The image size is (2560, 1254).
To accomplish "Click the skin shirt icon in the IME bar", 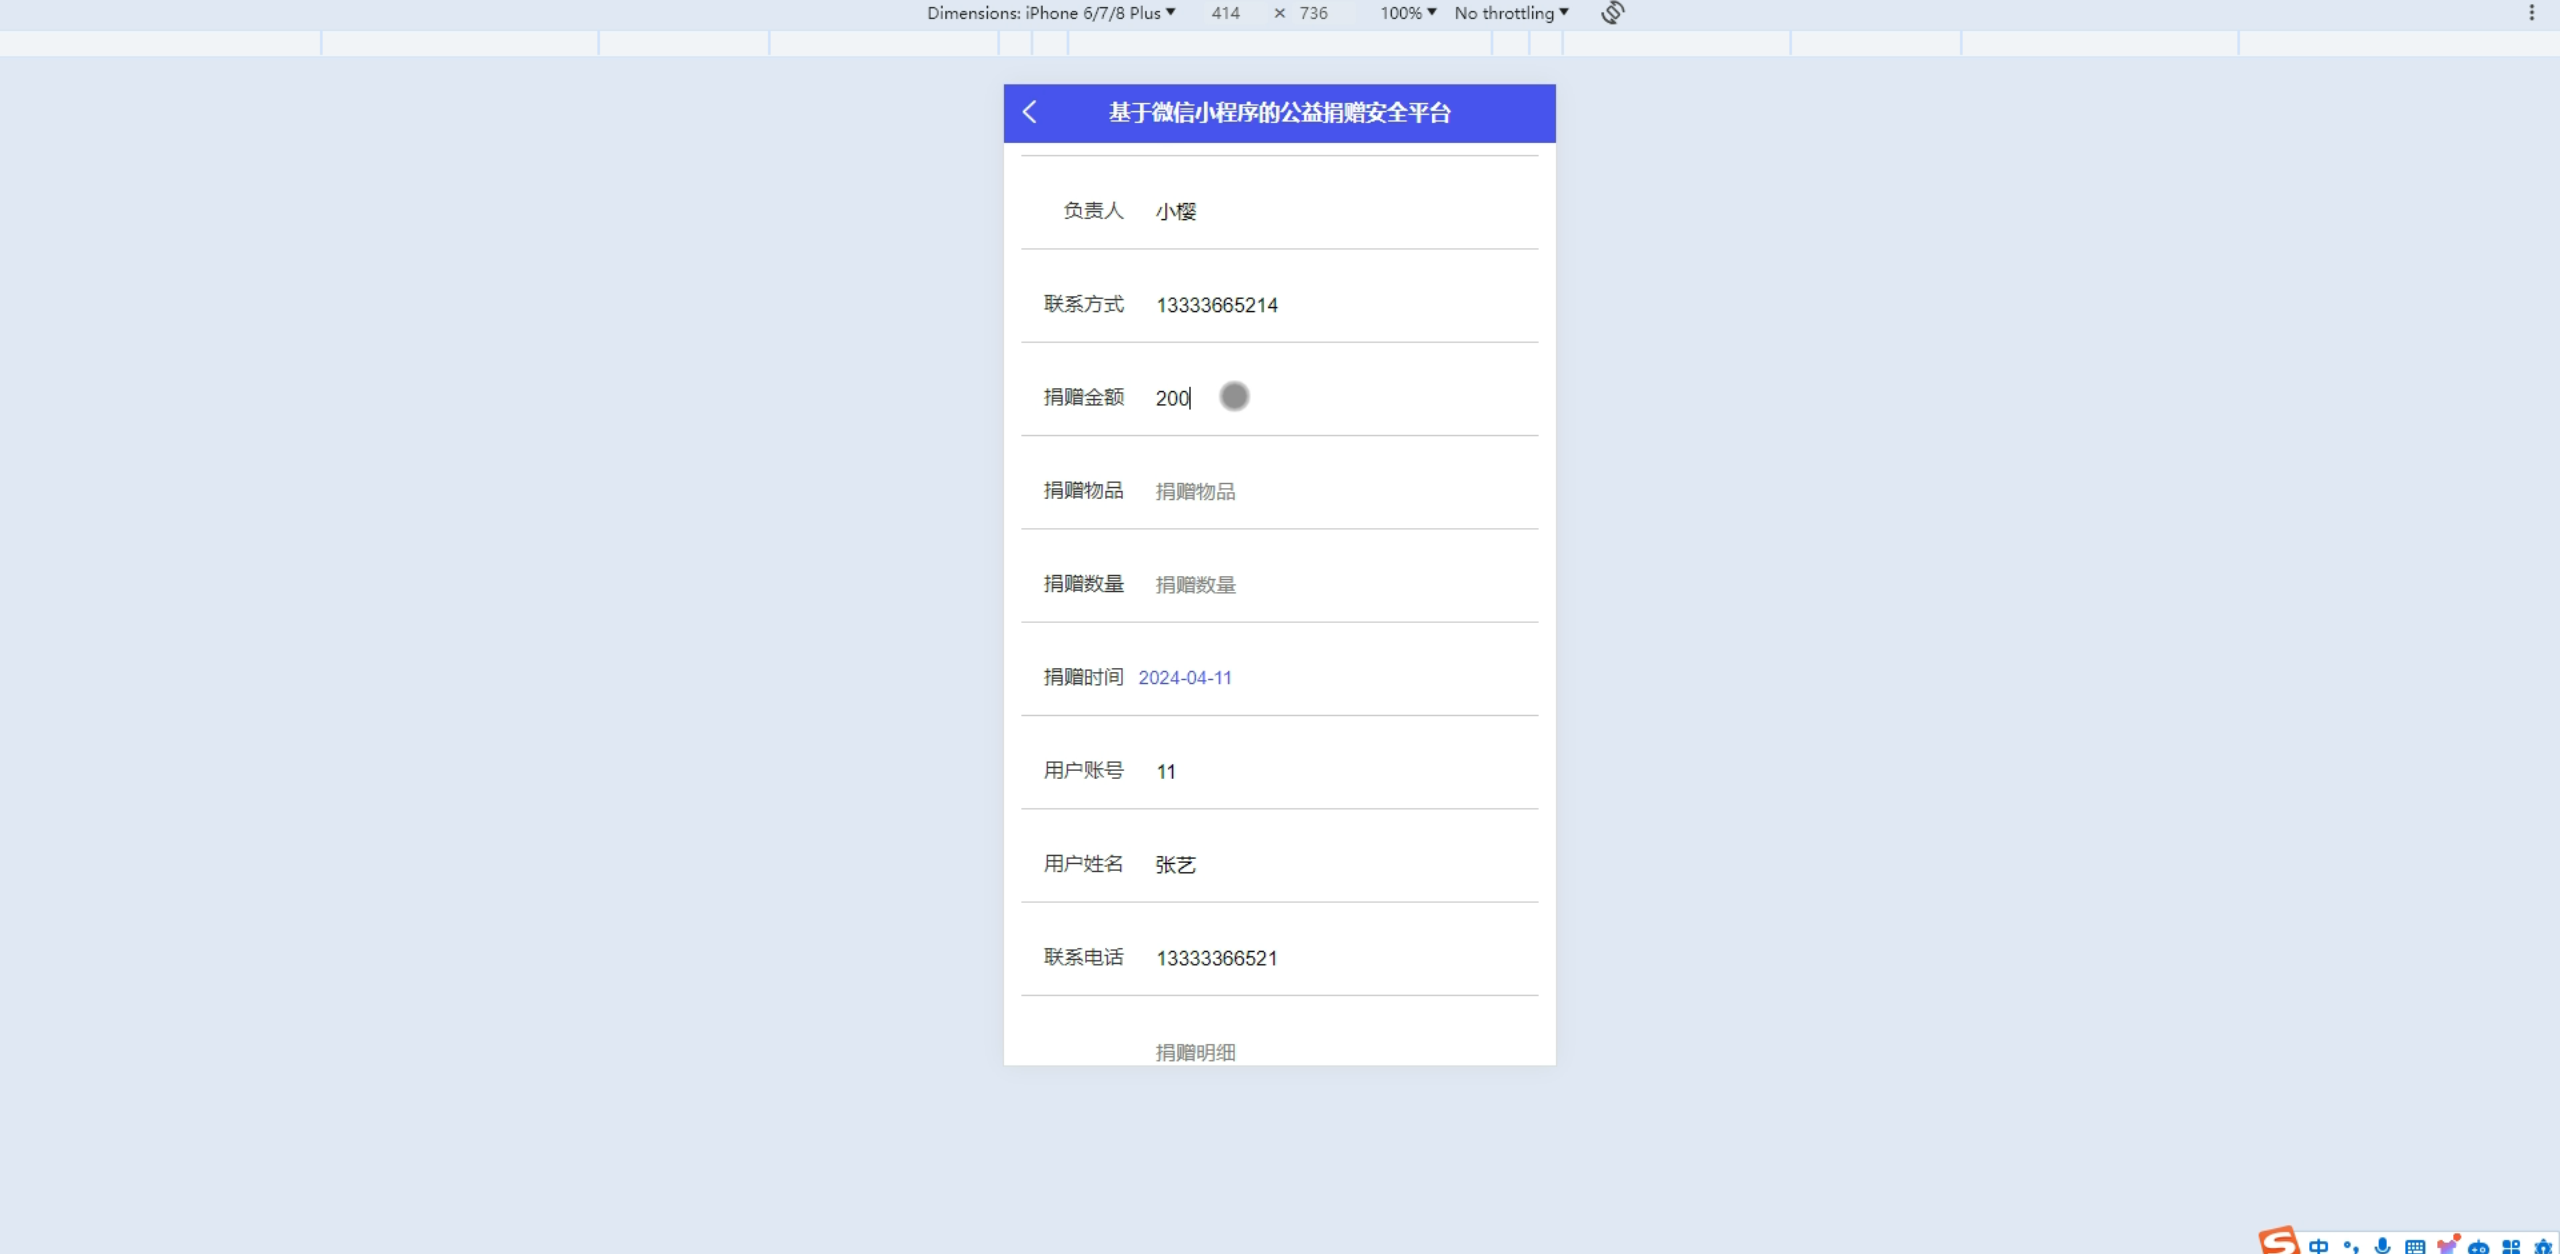I will tap(2447, 1245).
